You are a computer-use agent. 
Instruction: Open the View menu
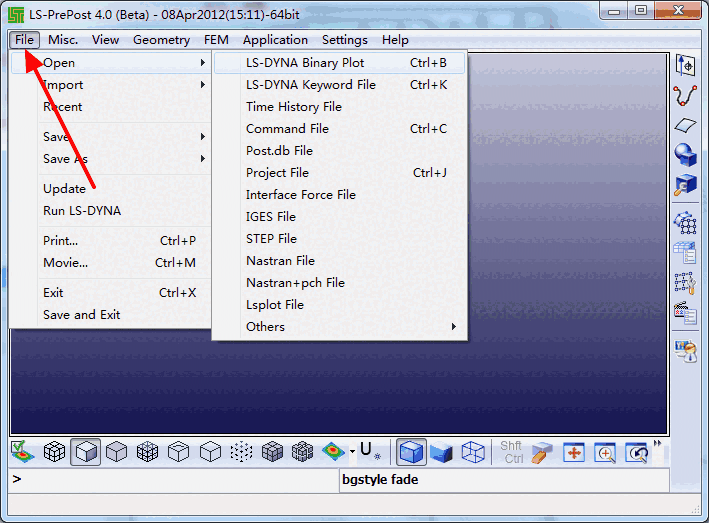point(105,40)
